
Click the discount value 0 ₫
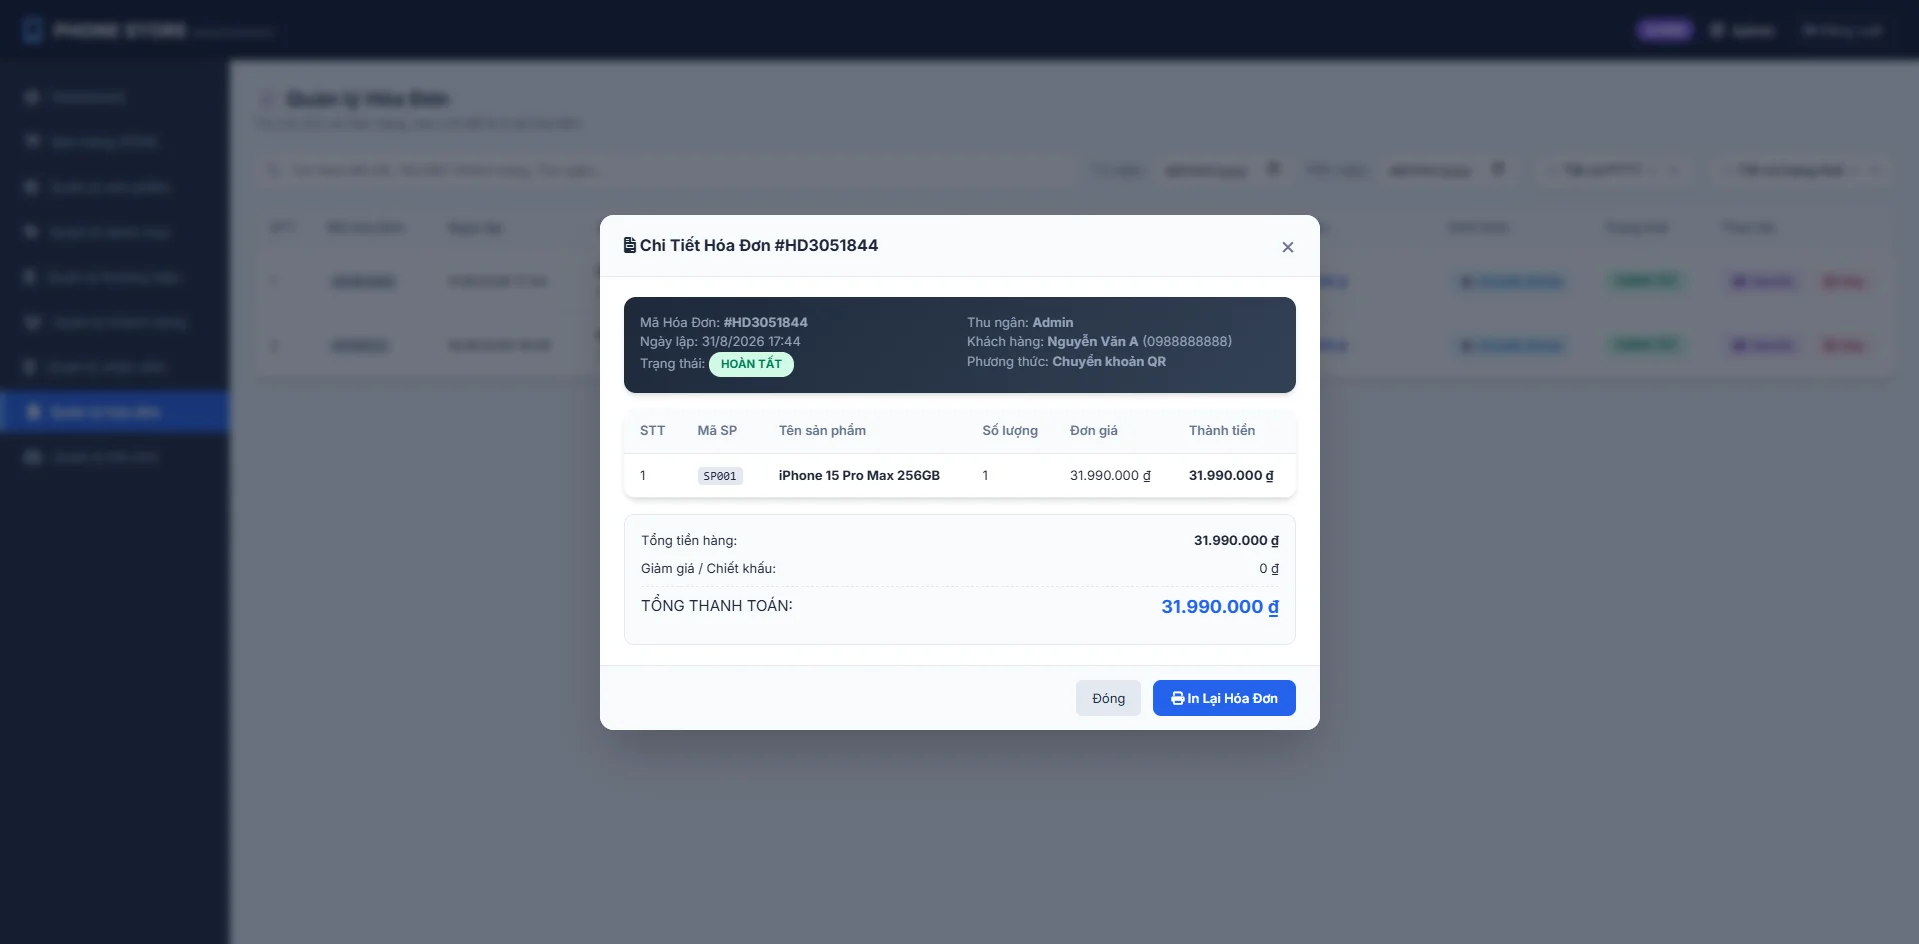tap(1269, 568)
